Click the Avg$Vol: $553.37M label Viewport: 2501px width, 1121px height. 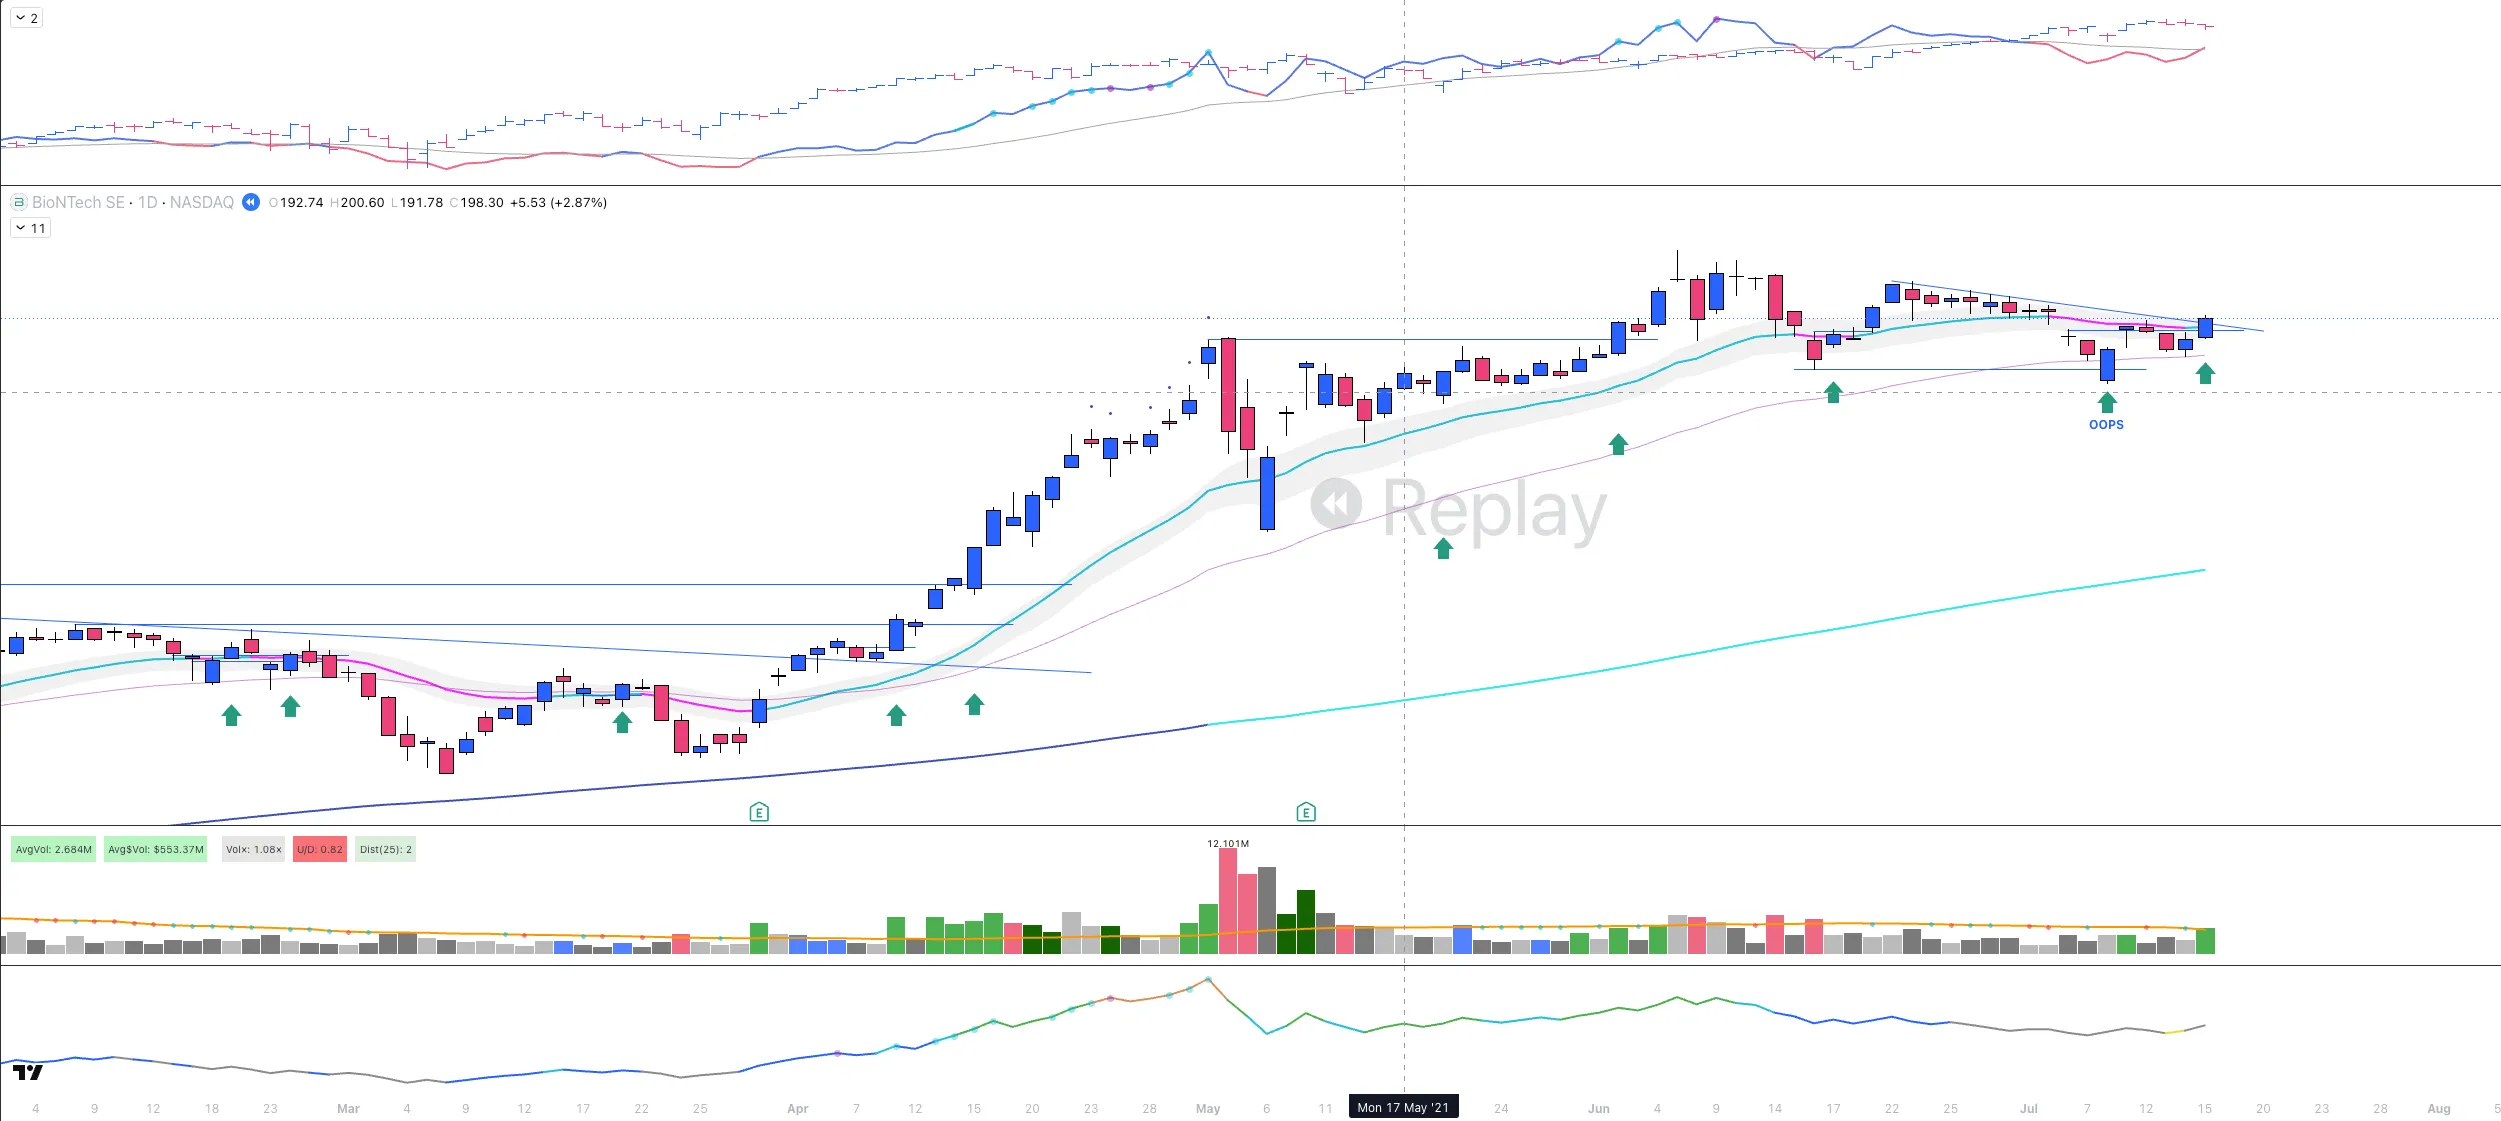[156, 849]
